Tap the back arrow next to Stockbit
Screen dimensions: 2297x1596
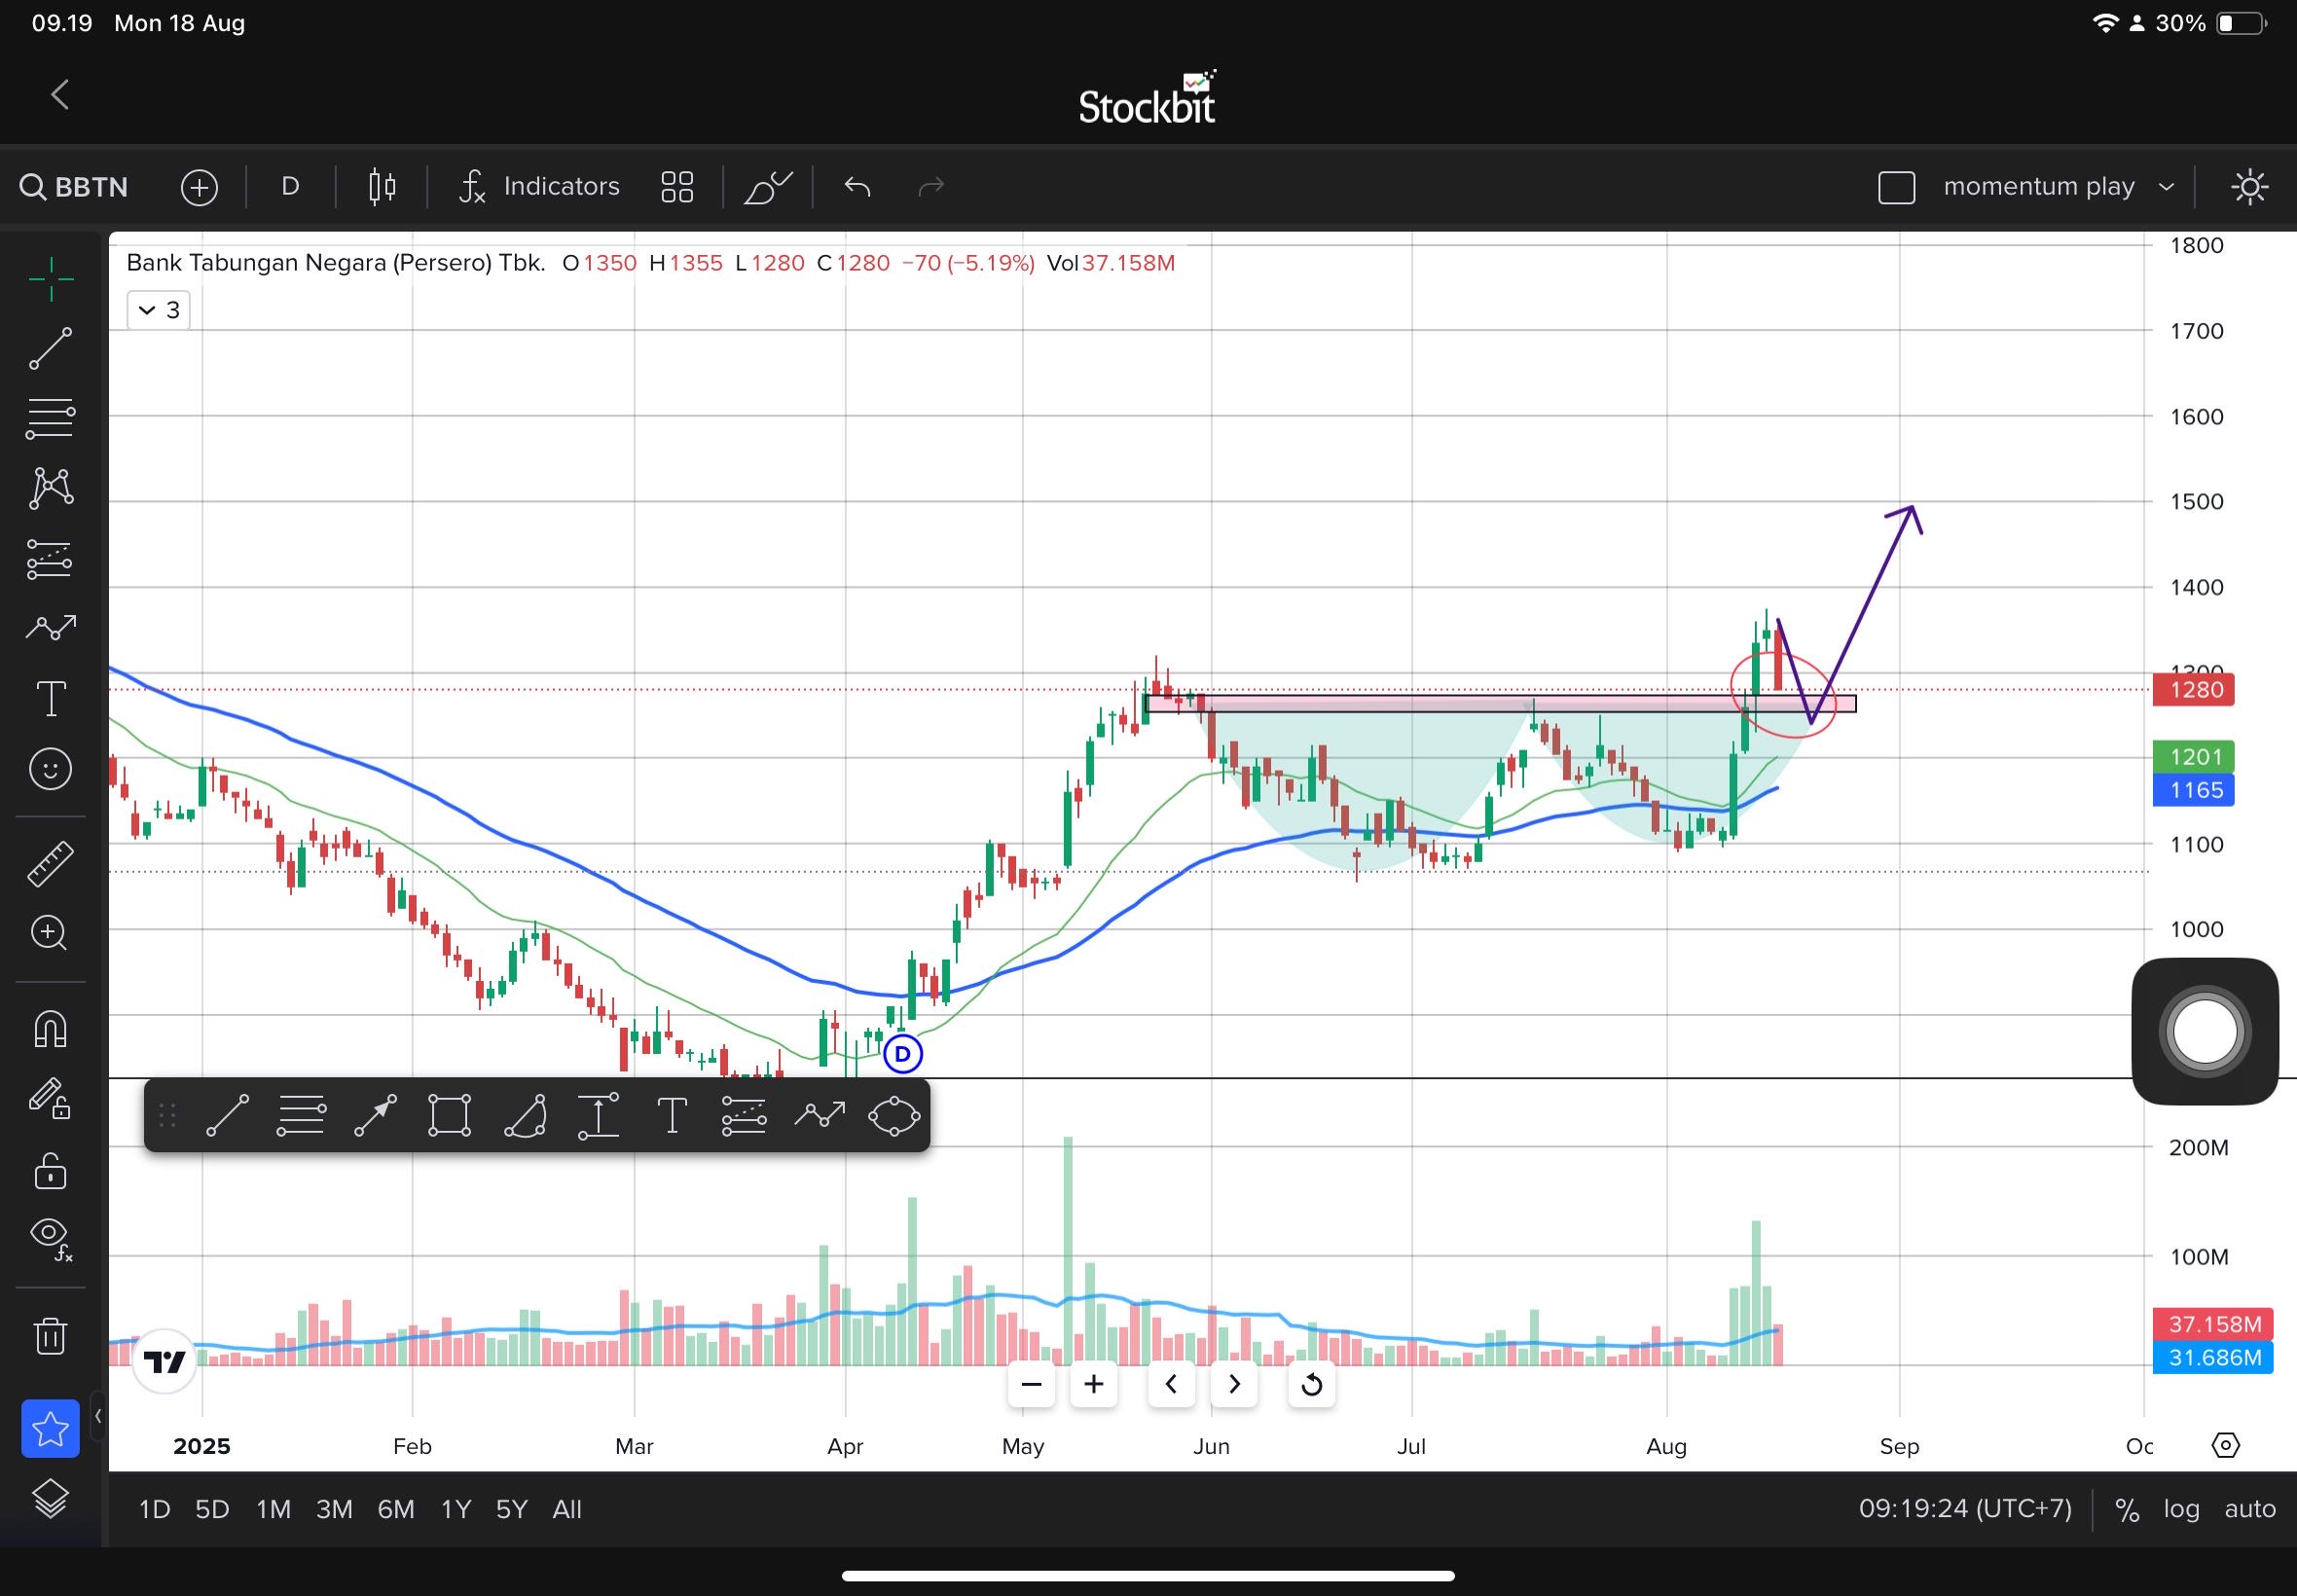(59, 95)
